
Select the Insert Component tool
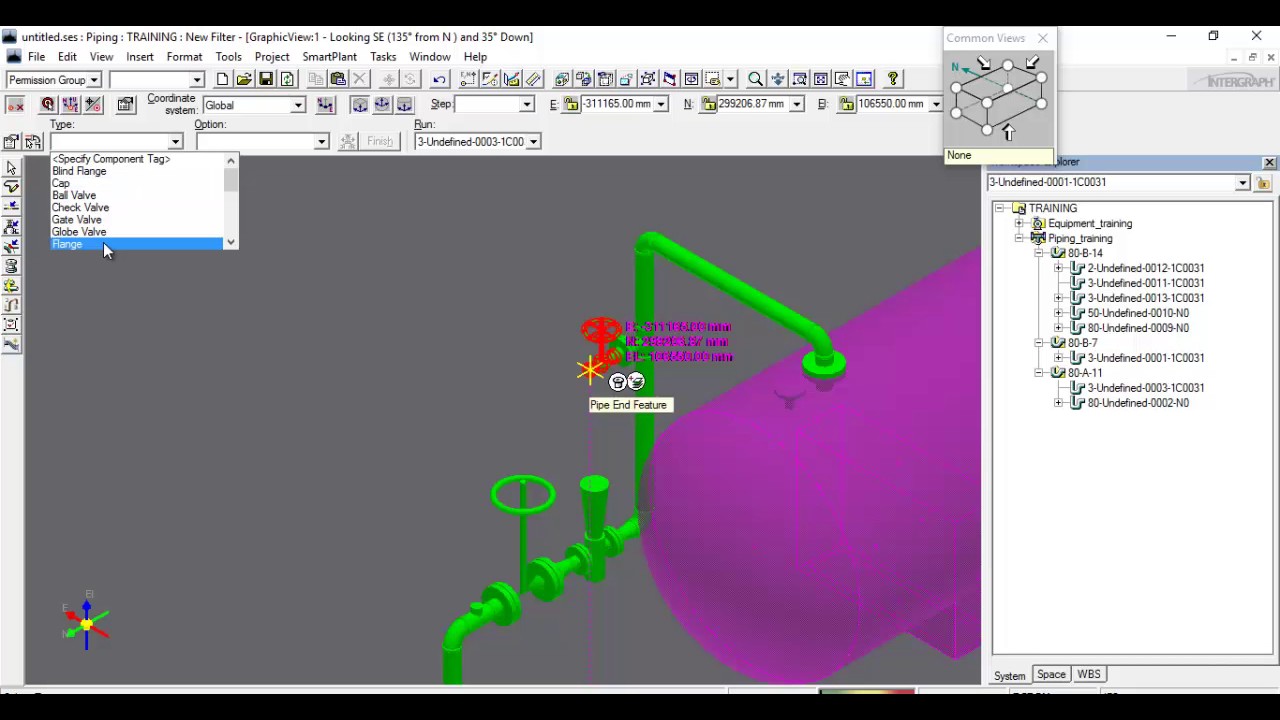(x=11, y=227)
